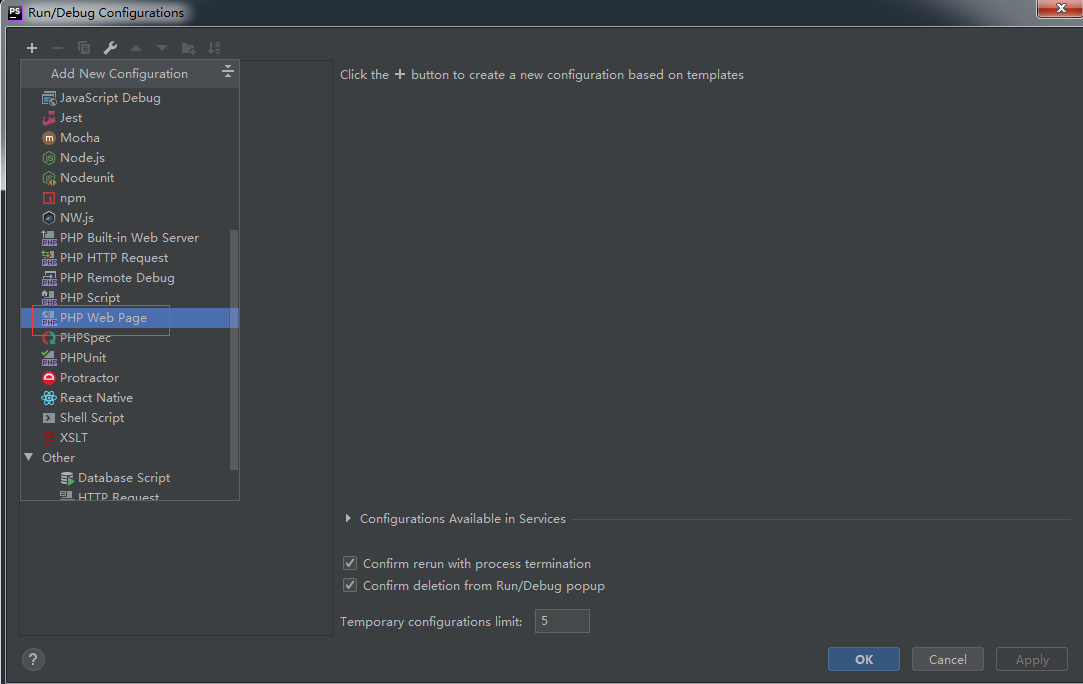The image size is (1083, 684).
Task: Select the JavaScript Debug icon
Action: [49, 98]
